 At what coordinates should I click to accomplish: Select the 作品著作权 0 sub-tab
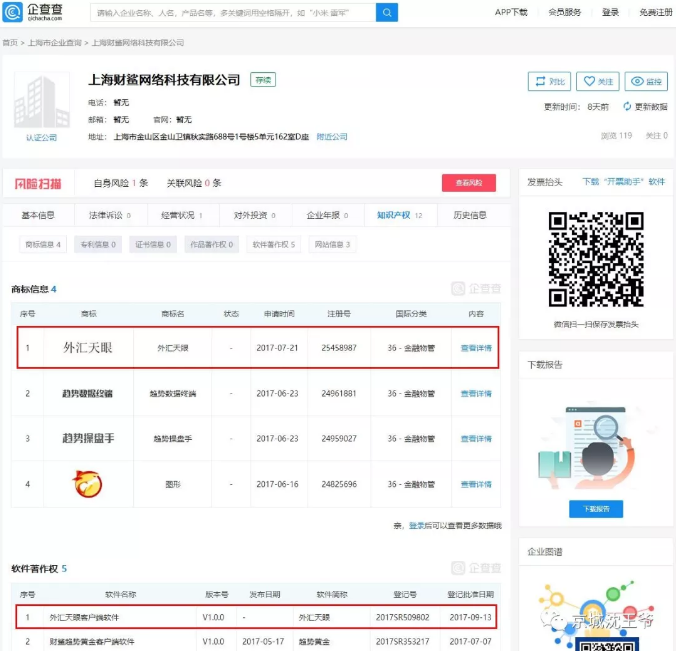212,245
